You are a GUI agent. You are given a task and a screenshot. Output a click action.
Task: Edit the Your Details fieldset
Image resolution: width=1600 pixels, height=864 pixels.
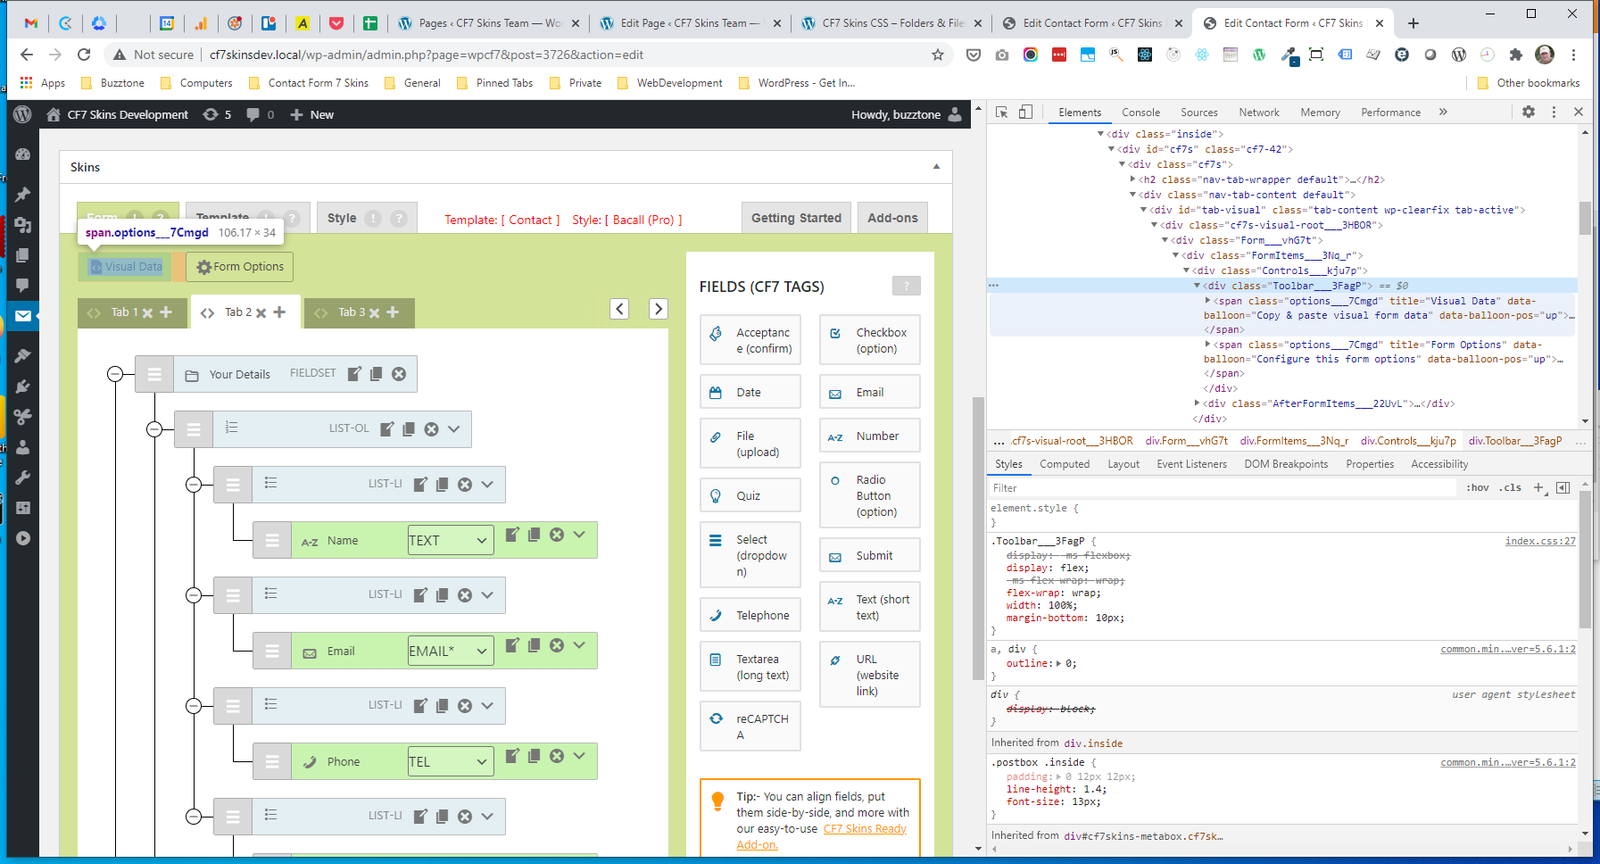(354, 374)
